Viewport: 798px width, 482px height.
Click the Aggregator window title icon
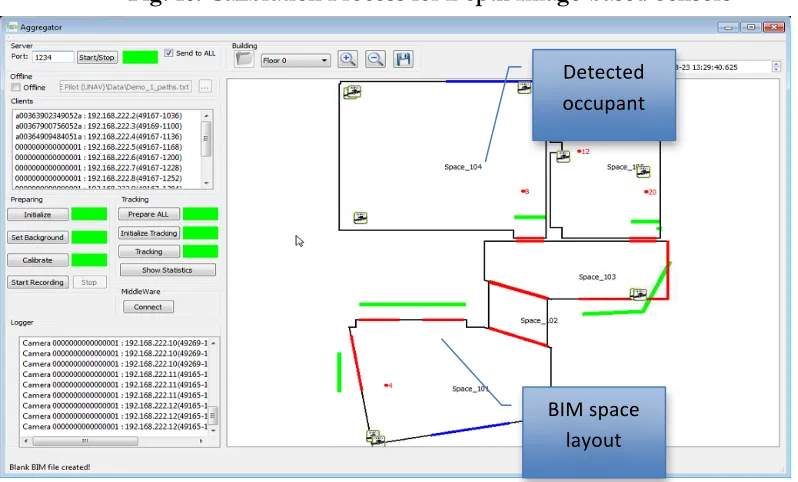12,26
